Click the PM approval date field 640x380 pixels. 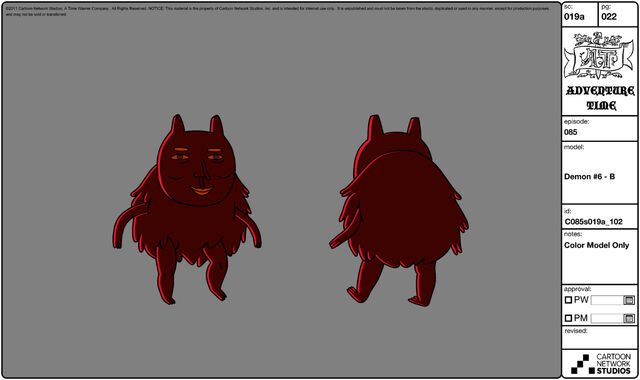[x=607, y=318]
